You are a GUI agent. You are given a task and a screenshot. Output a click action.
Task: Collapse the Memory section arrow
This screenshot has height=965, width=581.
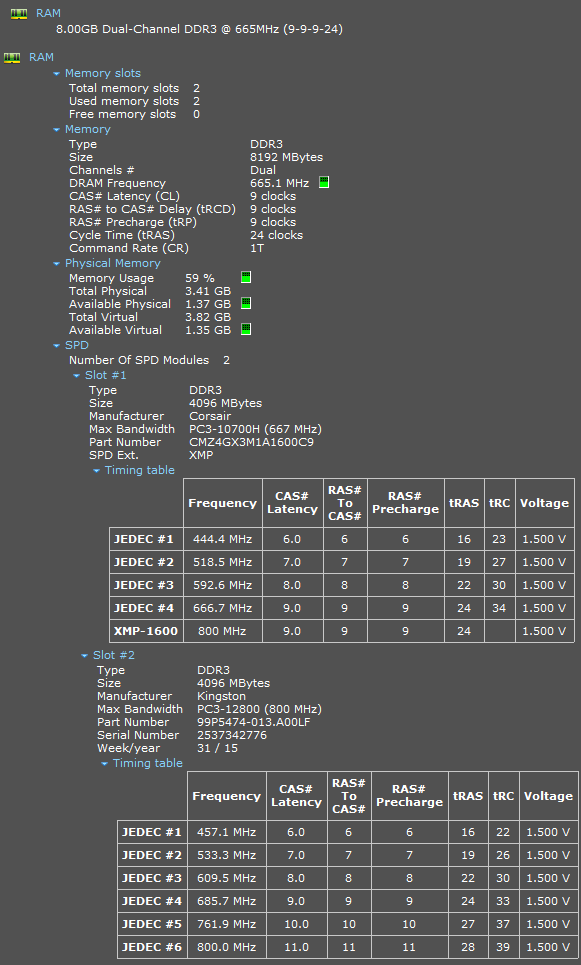click(57, 130)
